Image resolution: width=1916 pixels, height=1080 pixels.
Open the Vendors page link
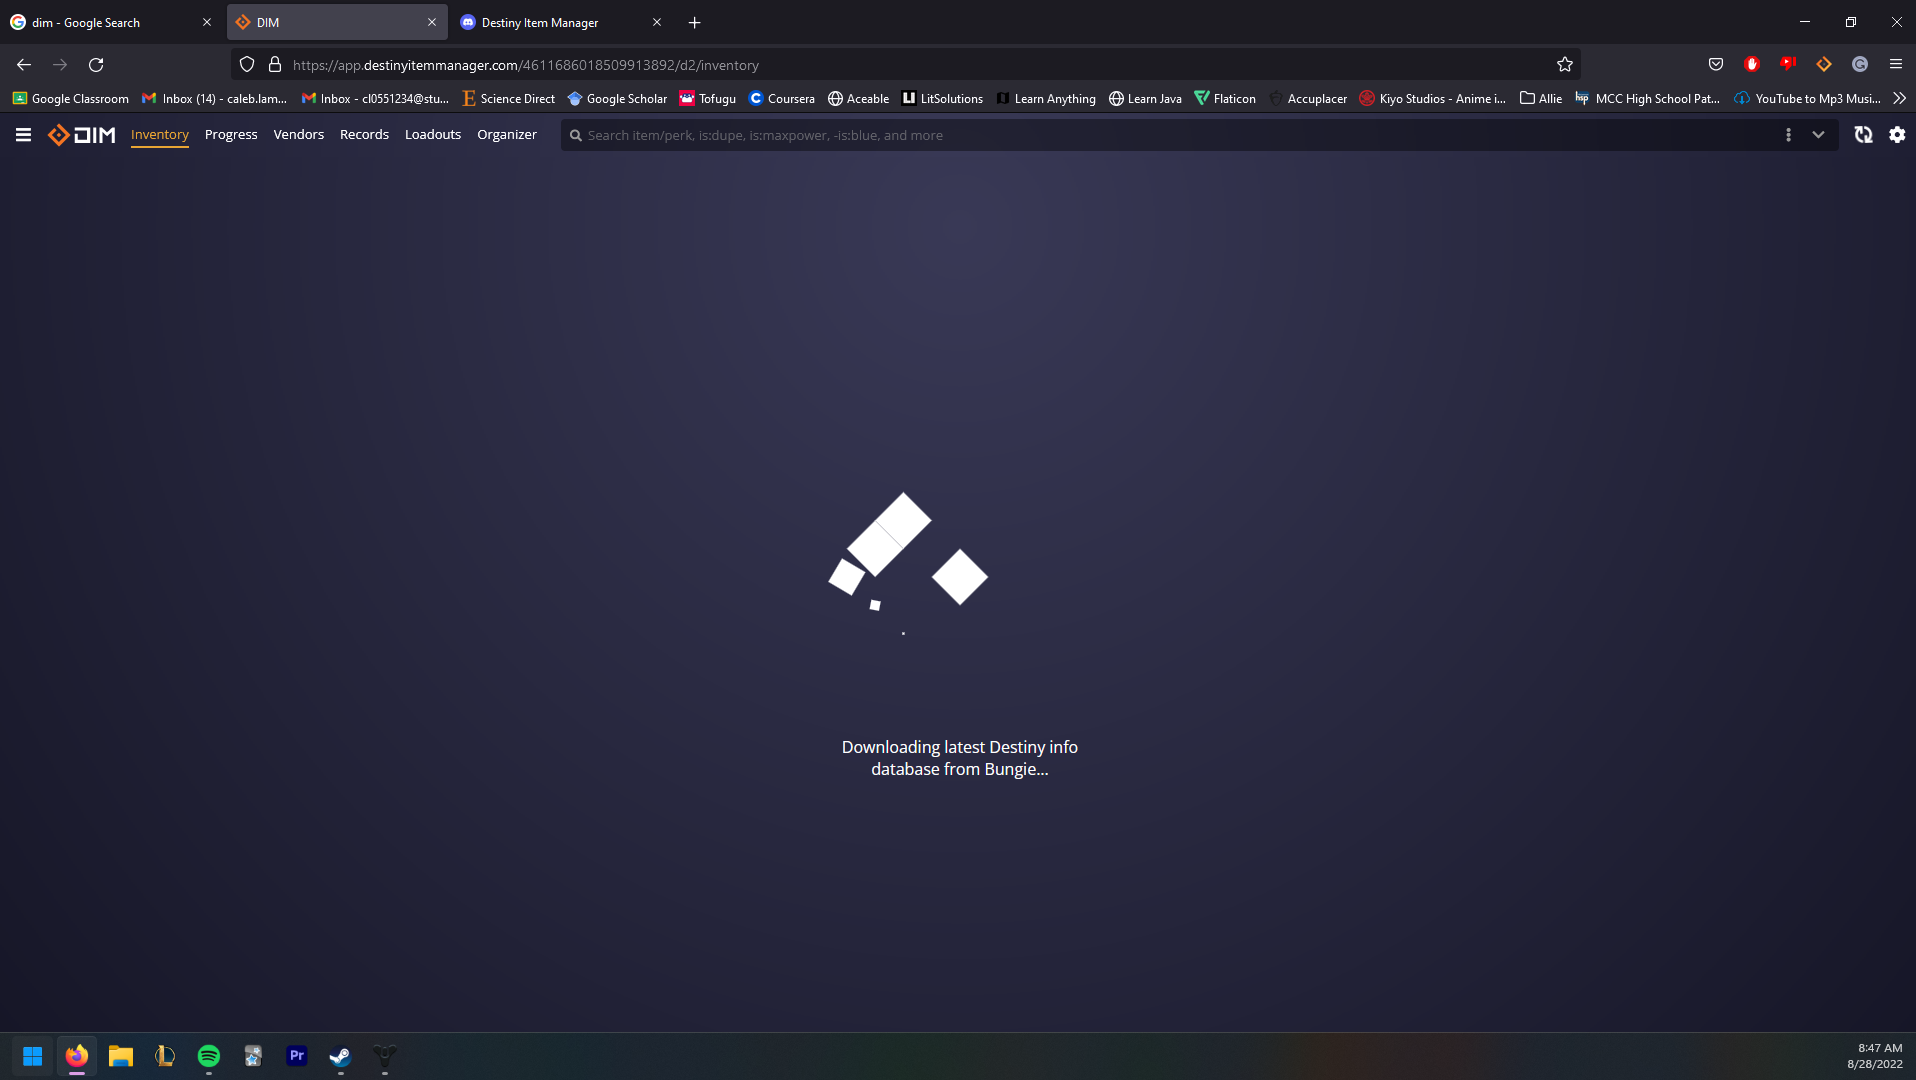coord(298,134)
